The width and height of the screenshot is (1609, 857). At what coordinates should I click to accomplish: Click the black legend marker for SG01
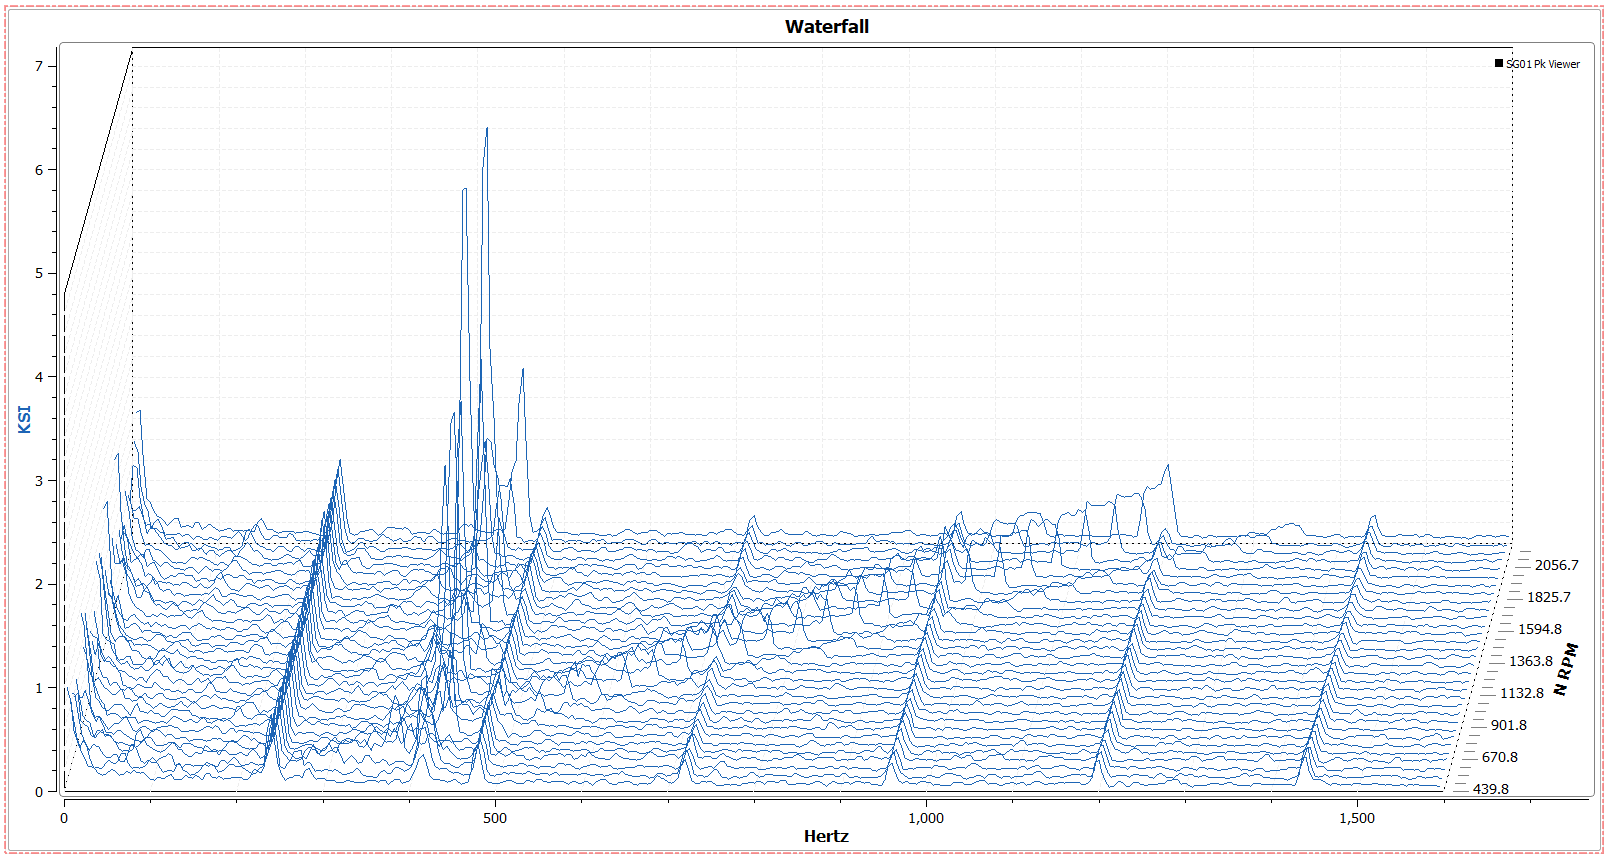point(1499,63)
